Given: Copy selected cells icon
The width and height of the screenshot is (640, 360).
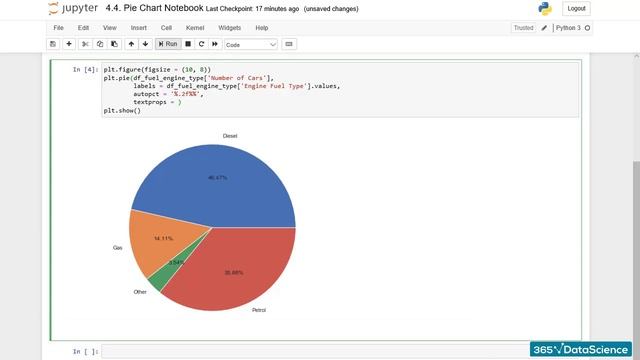Looking at the screenshot, I should (x=100, y=44).
